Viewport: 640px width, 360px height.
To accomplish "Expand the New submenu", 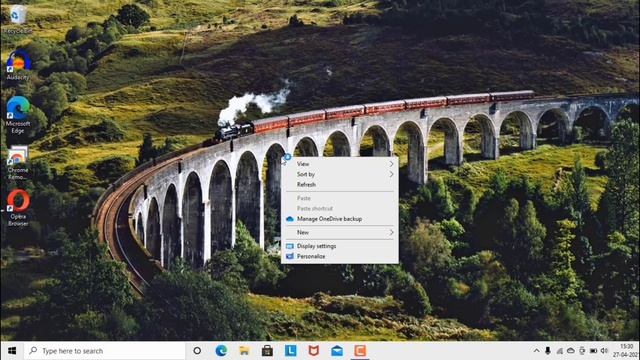I will [x=340, y=232].
